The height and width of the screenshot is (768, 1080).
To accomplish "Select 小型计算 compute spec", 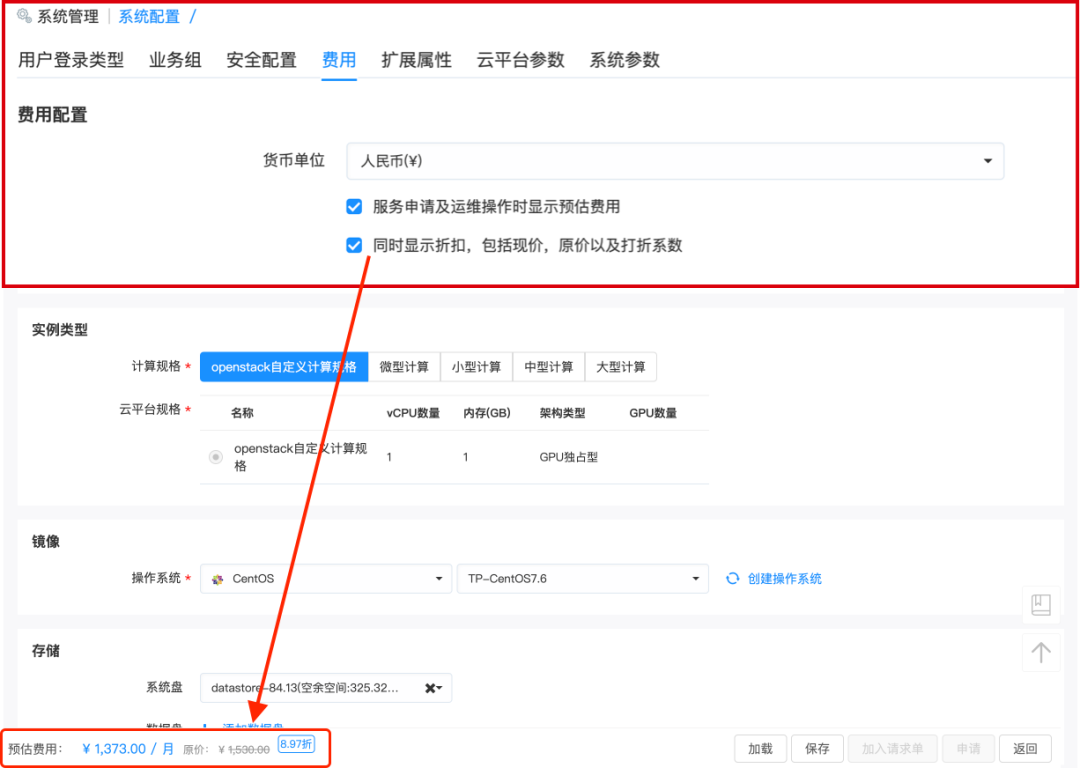I will click(477, 367).
